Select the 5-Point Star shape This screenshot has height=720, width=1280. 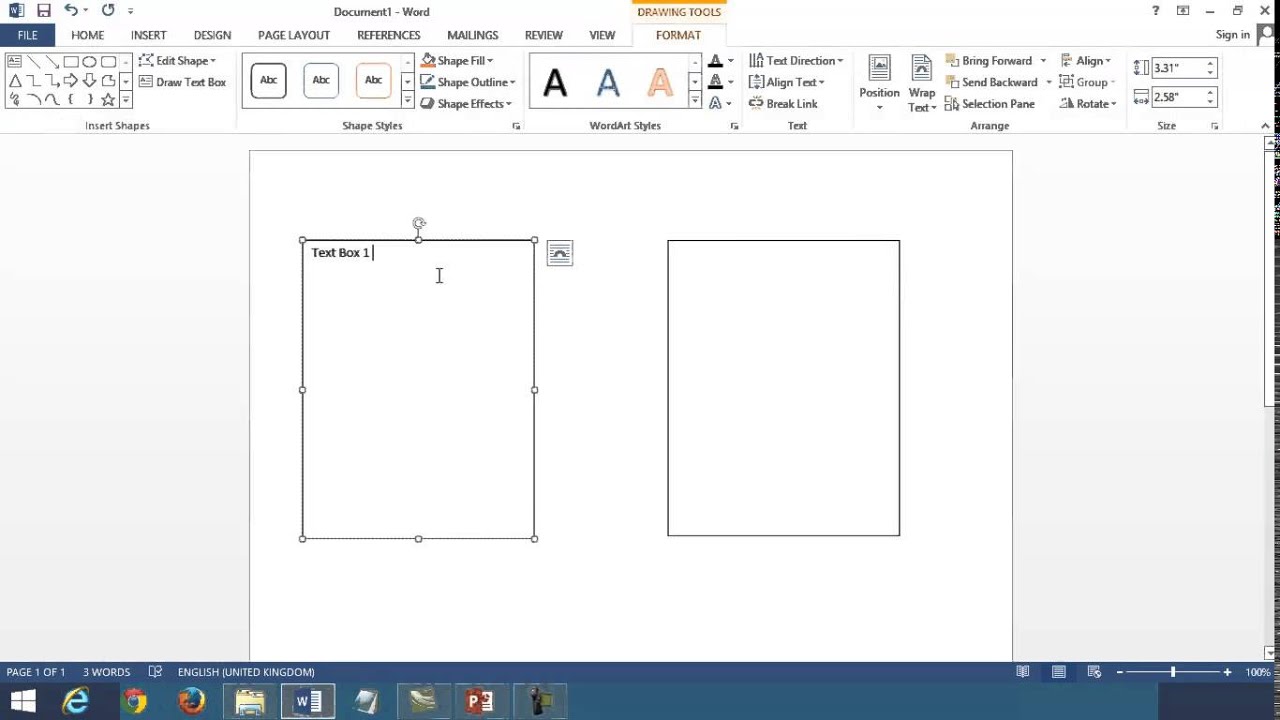[108, 100]
